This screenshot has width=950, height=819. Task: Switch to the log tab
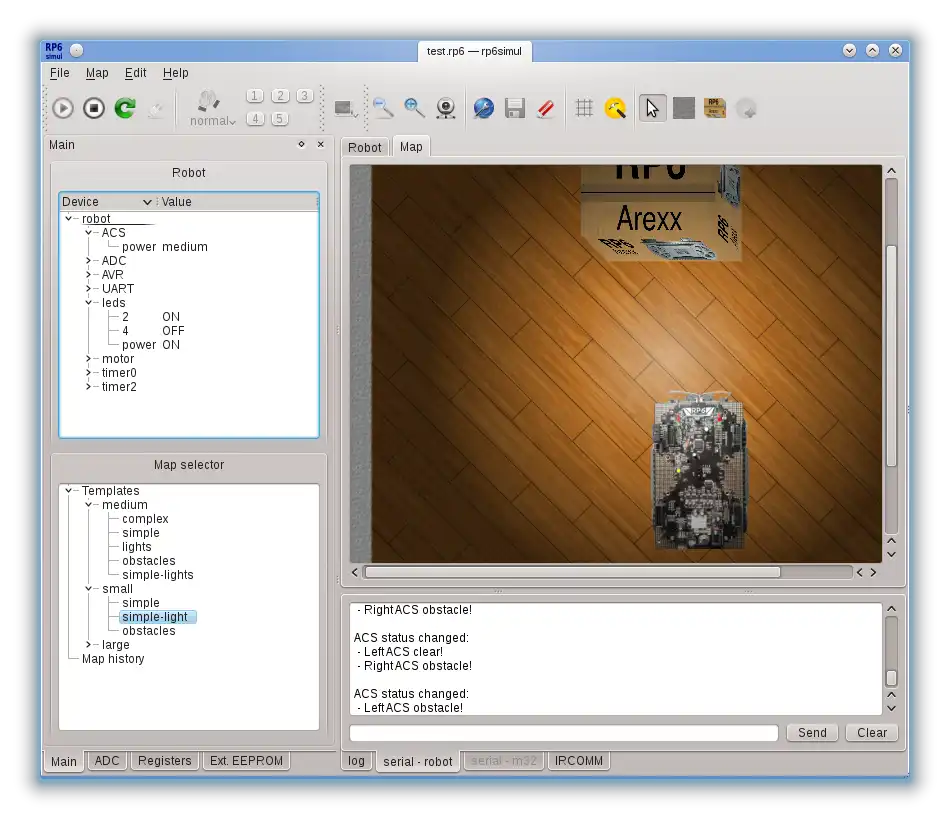pyautogui.click(x=356, y=761)
